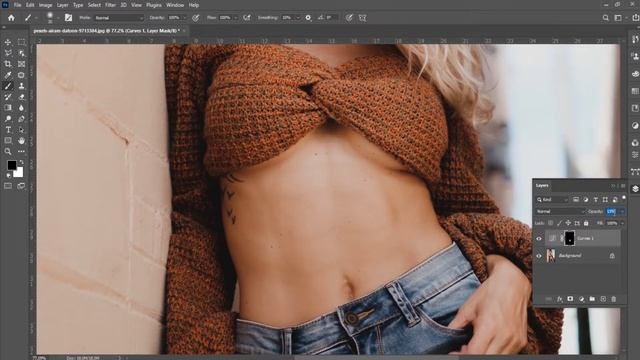Swap foreground and background colors
The image size is (640, 360).
21,162
